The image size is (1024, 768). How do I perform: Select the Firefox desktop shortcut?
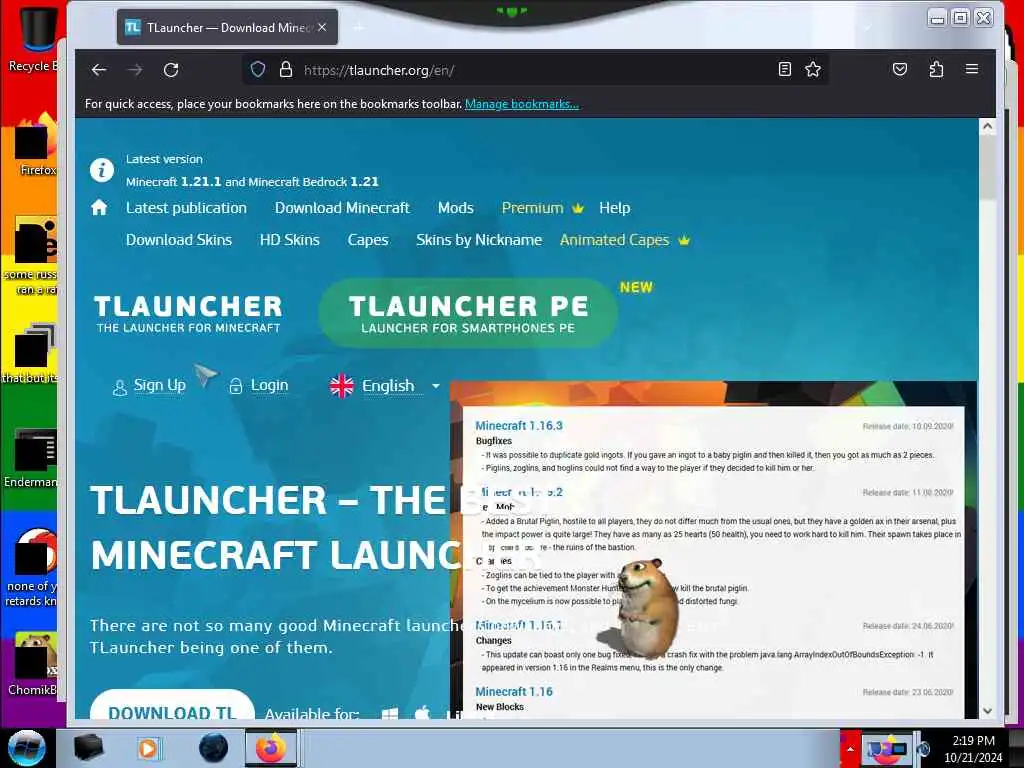(x=36, y=145)
